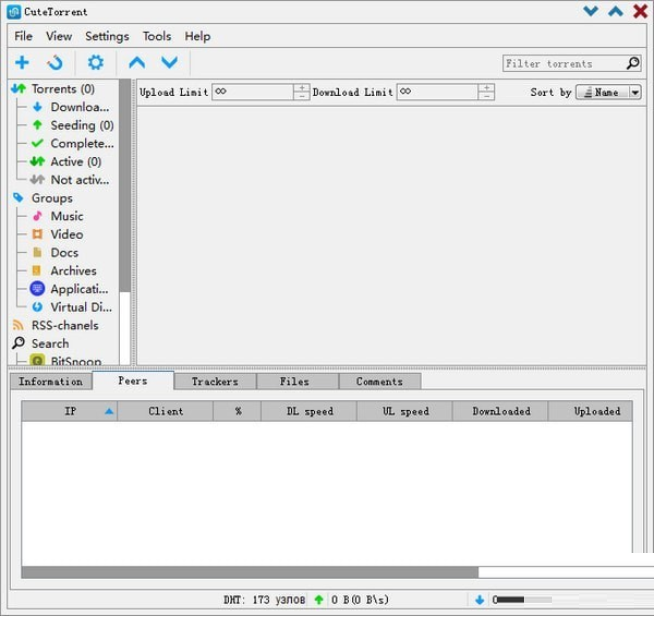The image size is (654, 617).
Task: Show Seeding torrents category
Action: pos(81,125)
